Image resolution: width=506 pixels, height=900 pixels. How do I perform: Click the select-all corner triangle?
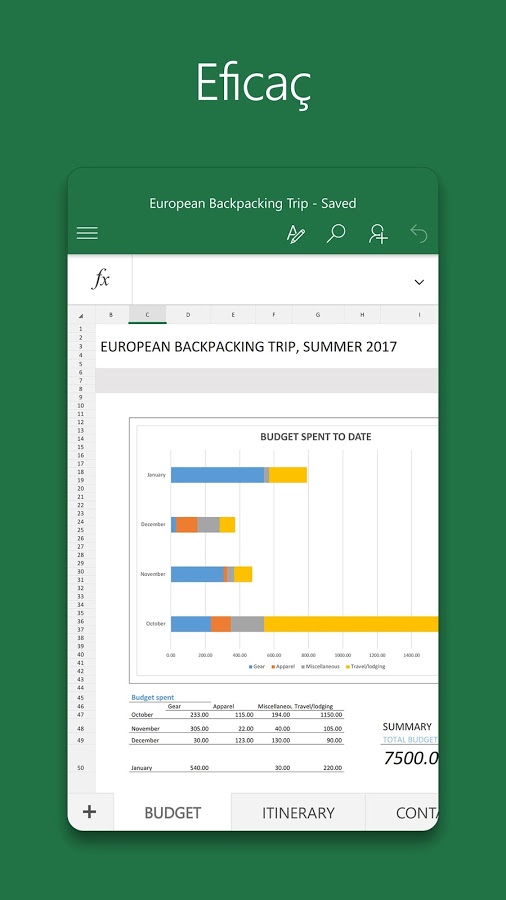coord(81,315)
